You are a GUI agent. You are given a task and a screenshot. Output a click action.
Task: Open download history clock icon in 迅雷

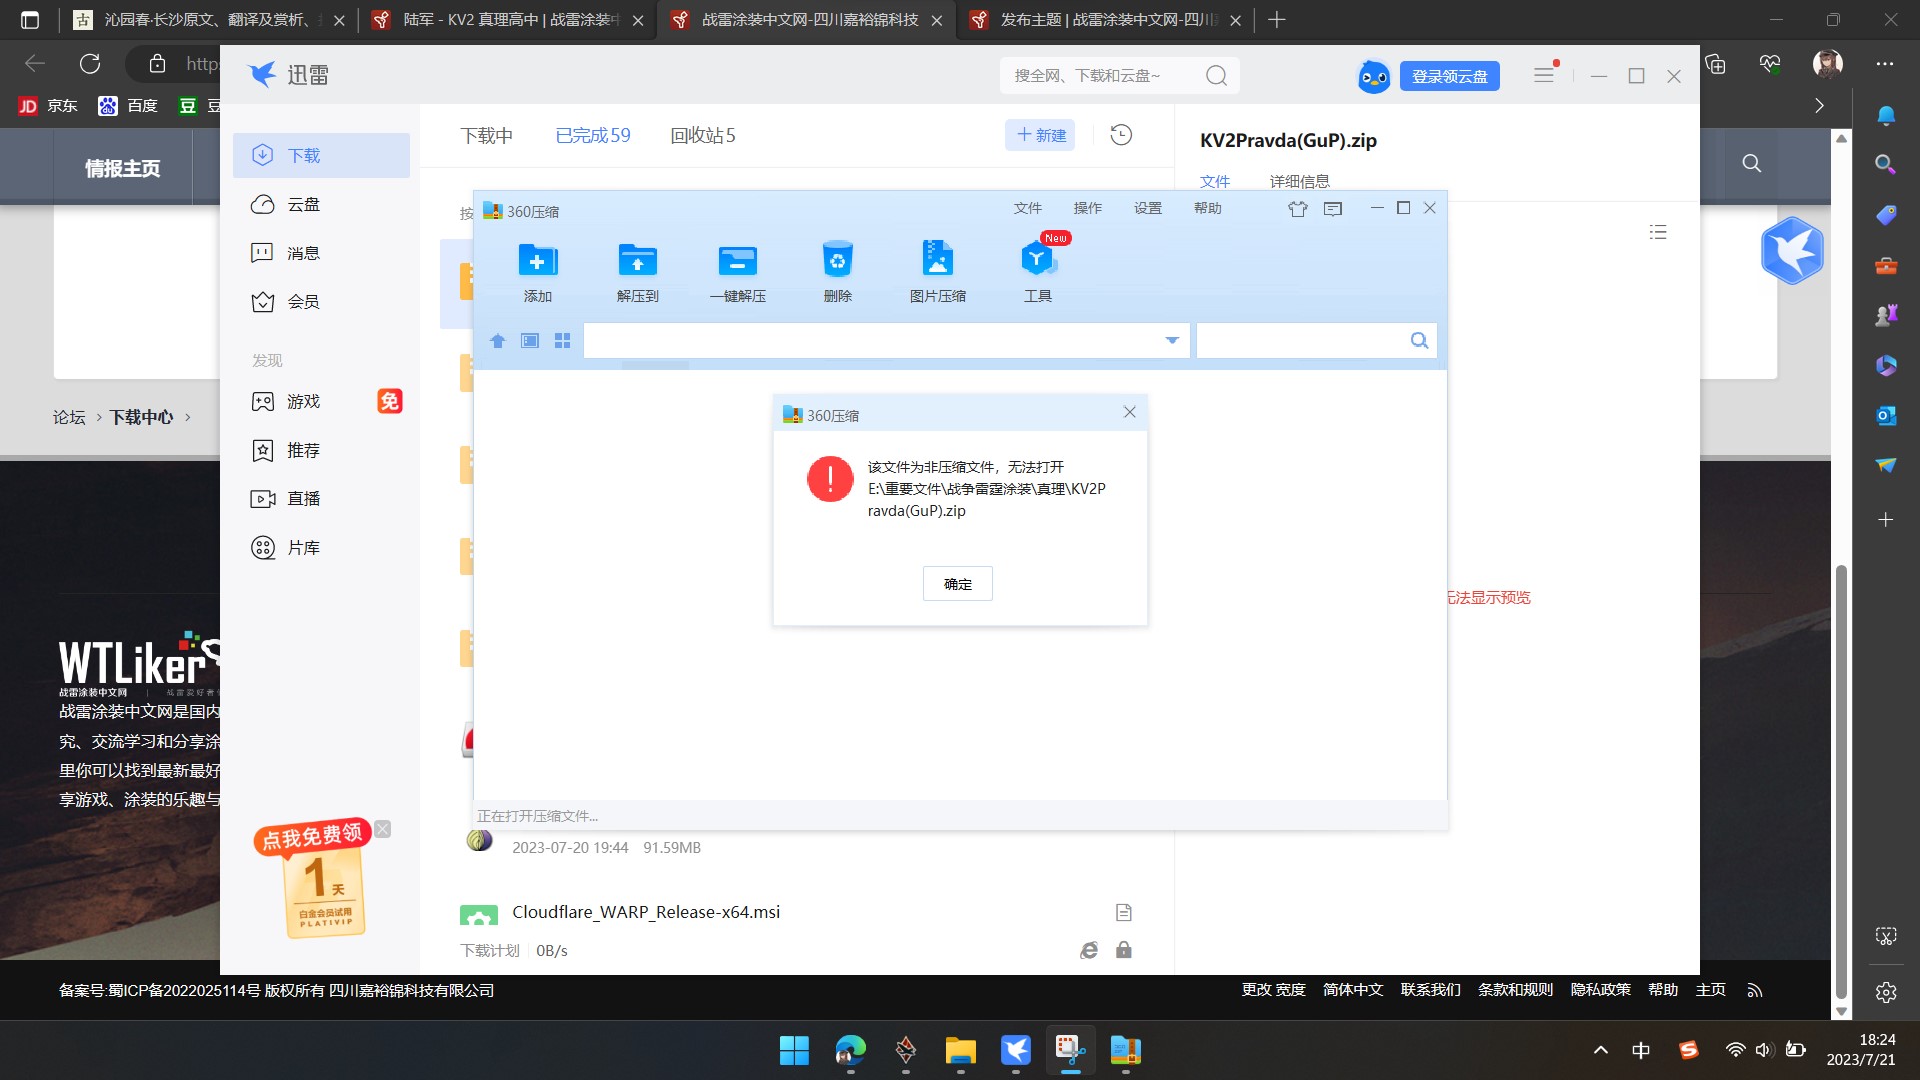point(1121,135)
